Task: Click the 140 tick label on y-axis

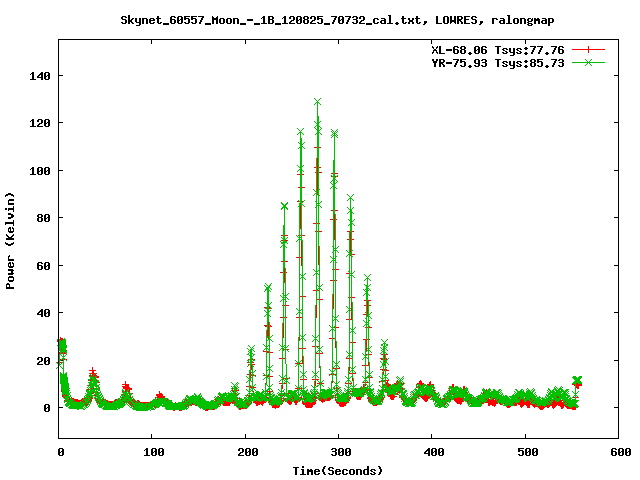Action: (x=38, y=76)
